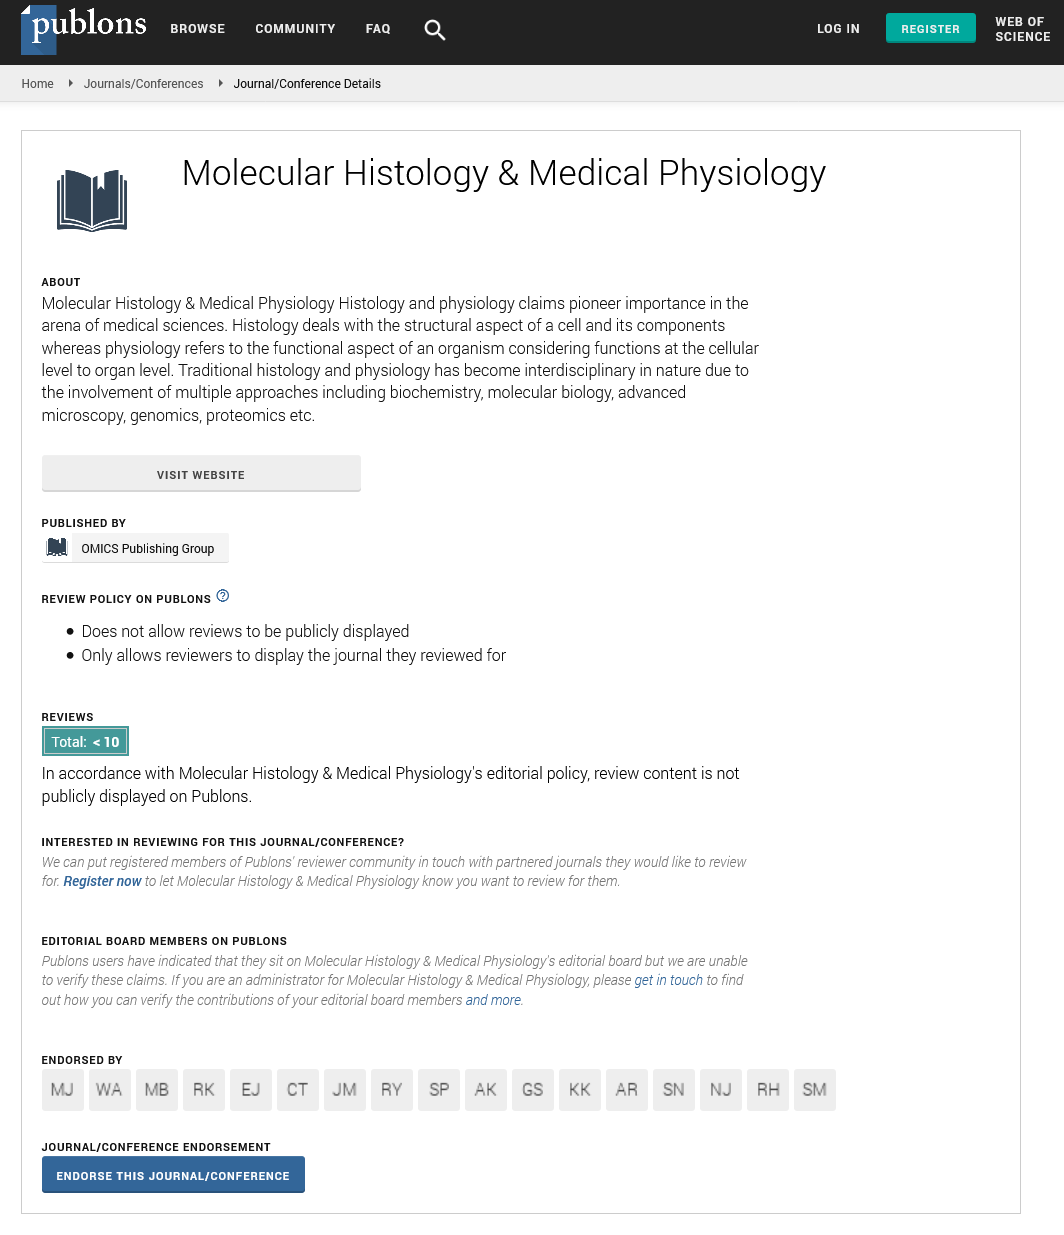Viewport: 1064px width, 1235px height.
Task: Click the review policy help icon
Action: point(223,596)
